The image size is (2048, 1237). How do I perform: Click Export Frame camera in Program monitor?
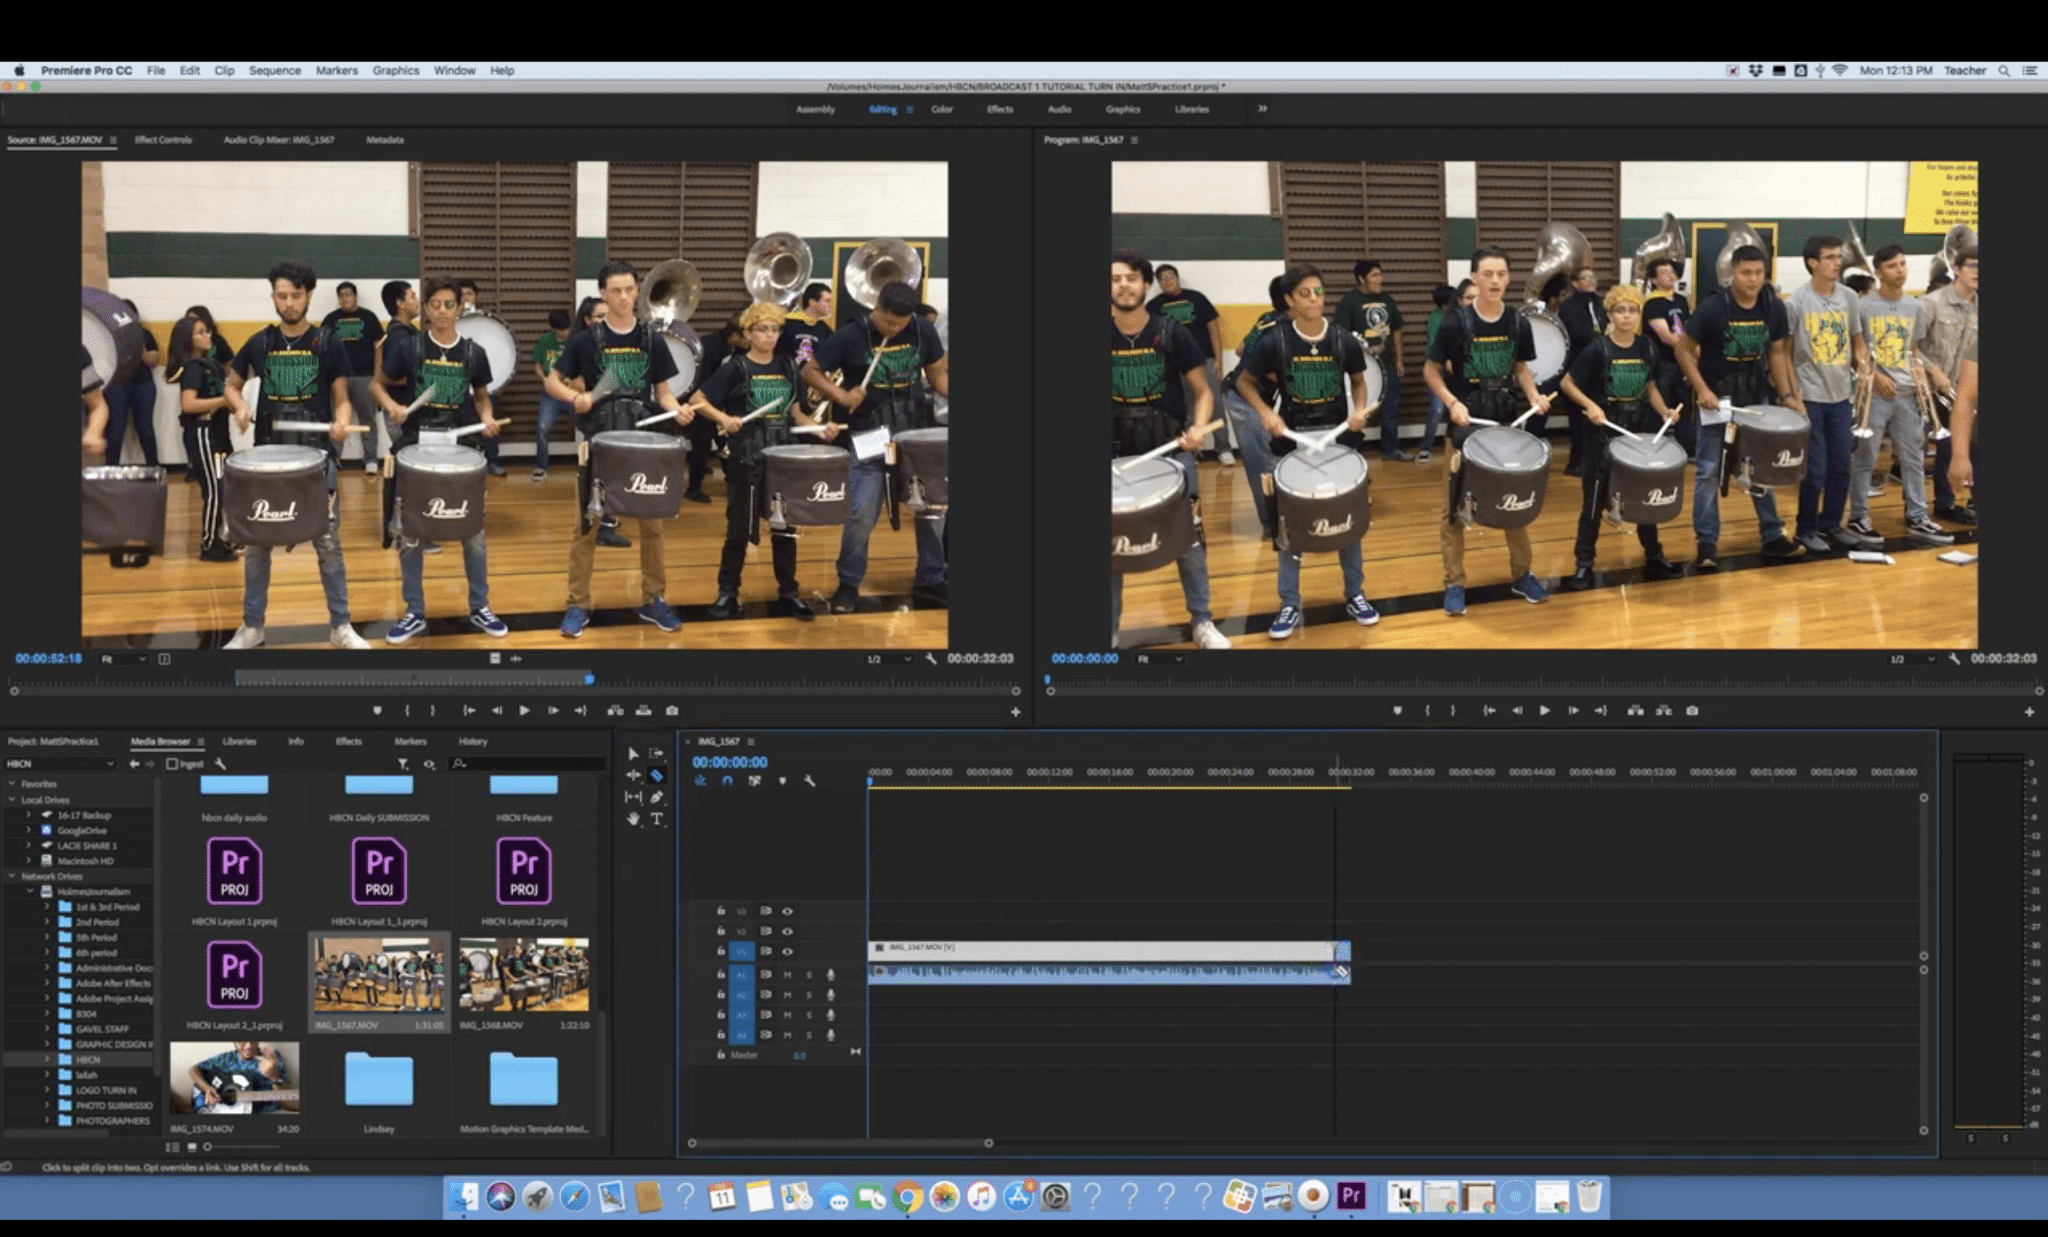point(1692,711)
